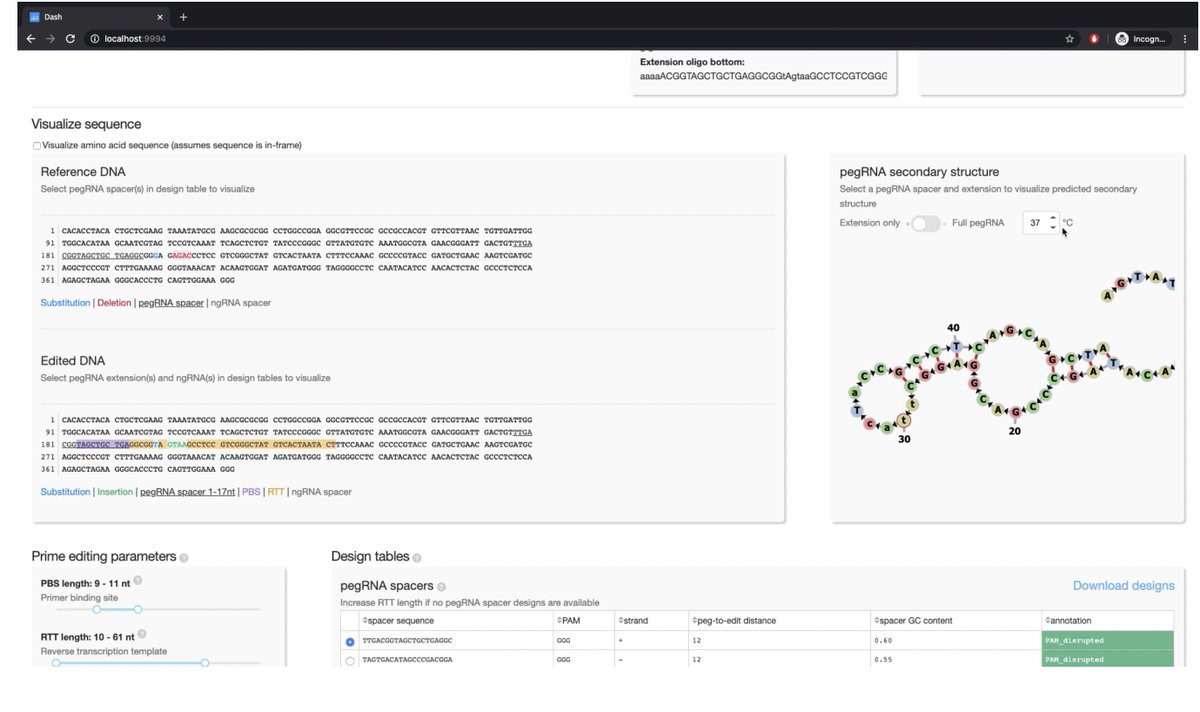The image size is (1200, 712).
Task: Click left handle of PBS length slider
Action: pyautogui.click(x=97, y=608)
